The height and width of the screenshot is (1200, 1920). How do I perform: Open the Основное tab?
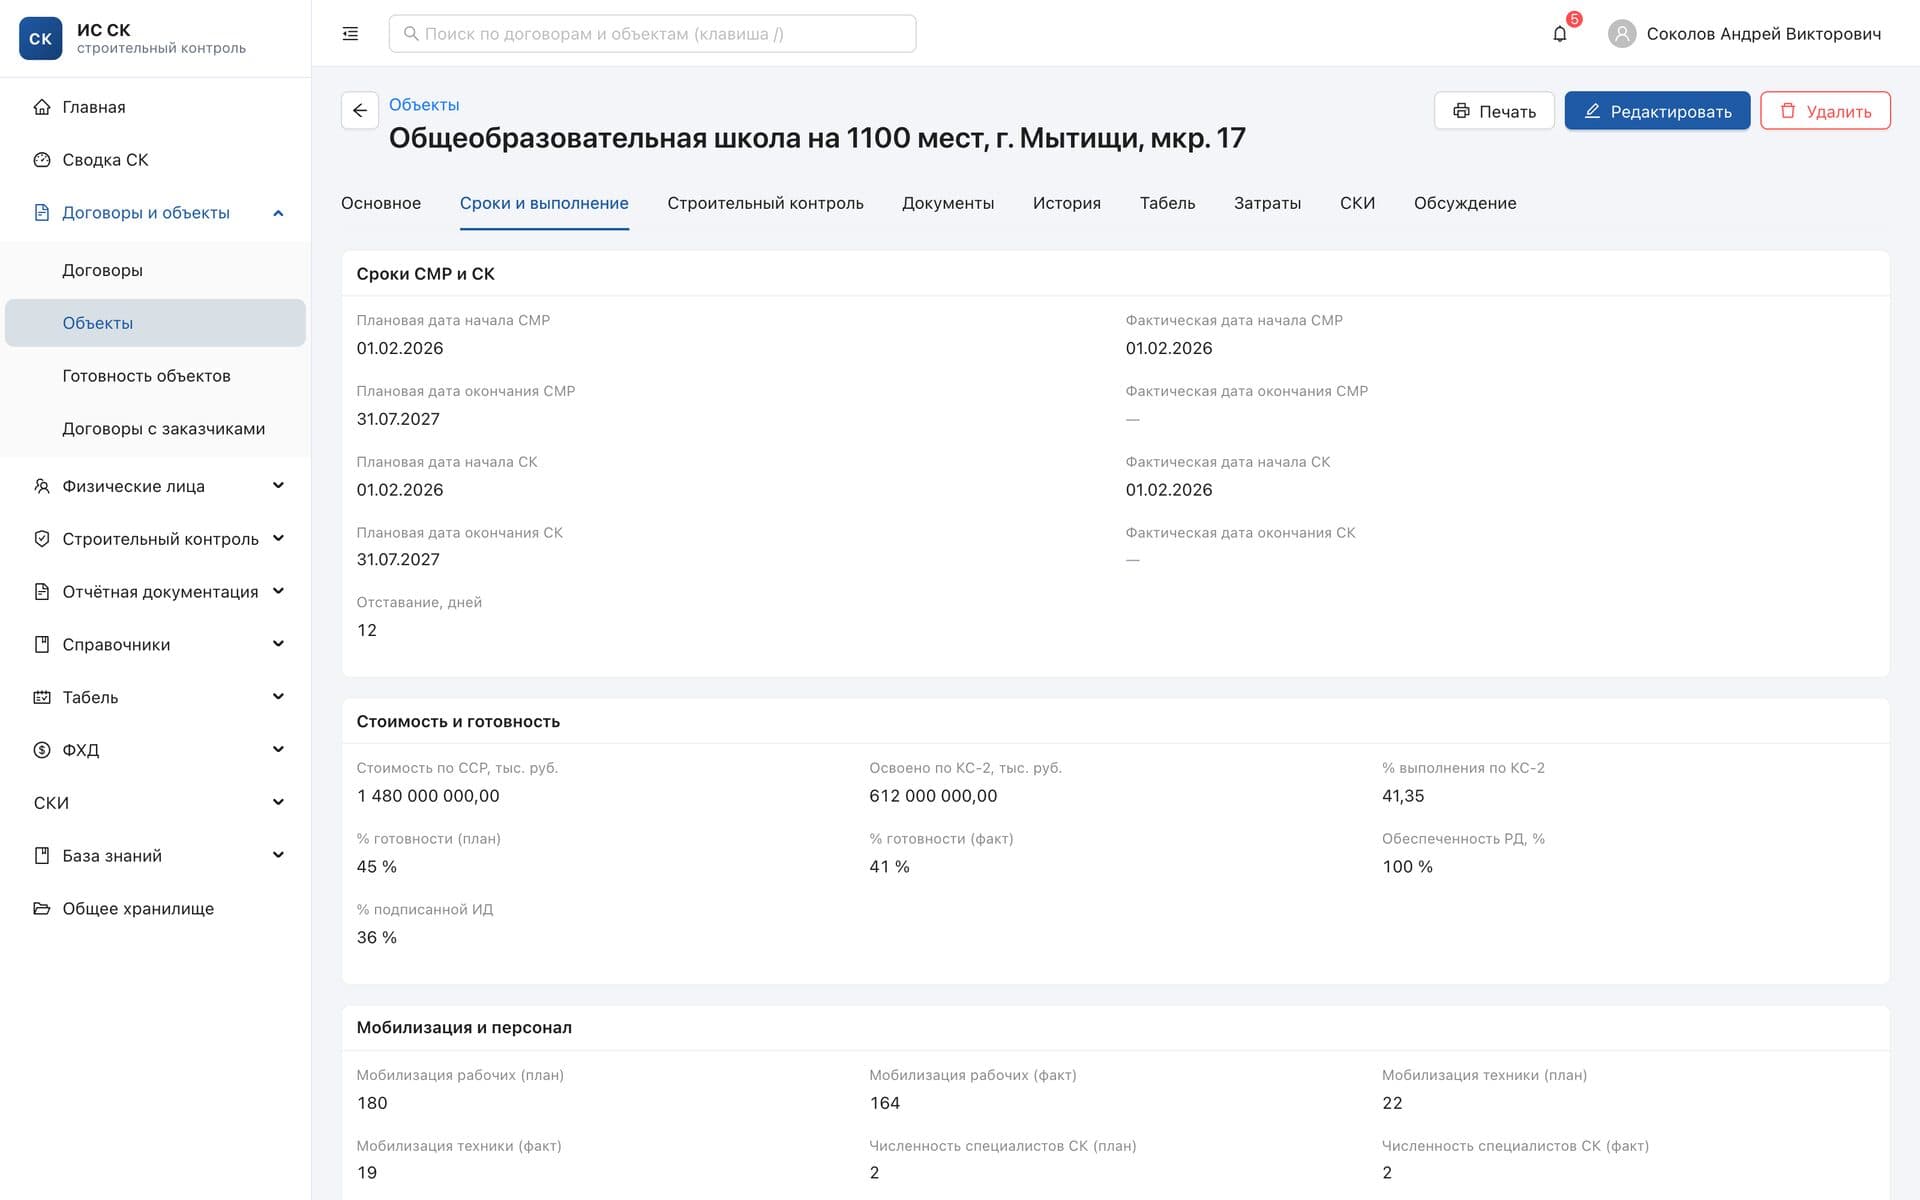pos(381,203)
